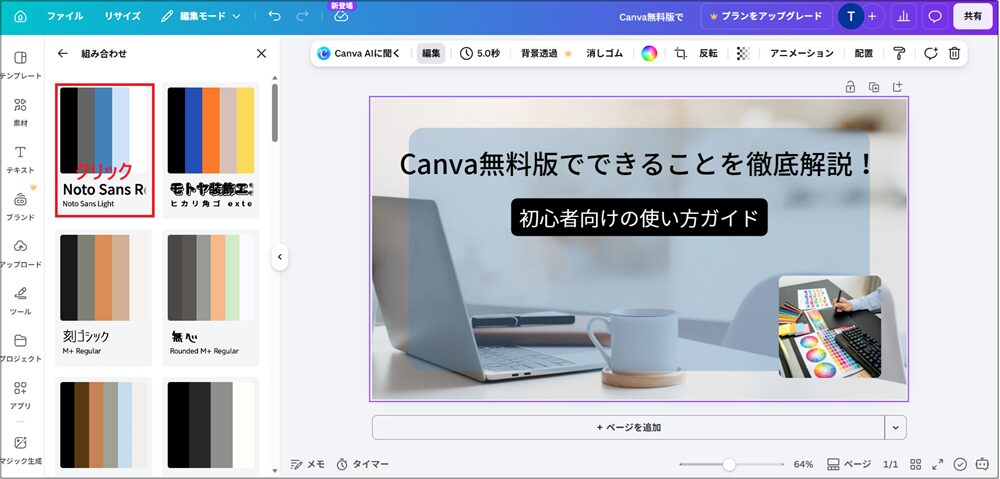Expand the 編集モード dropdown
Image resolution: width=1000 pixels, height=479 pixels.
tap(201, 17)
